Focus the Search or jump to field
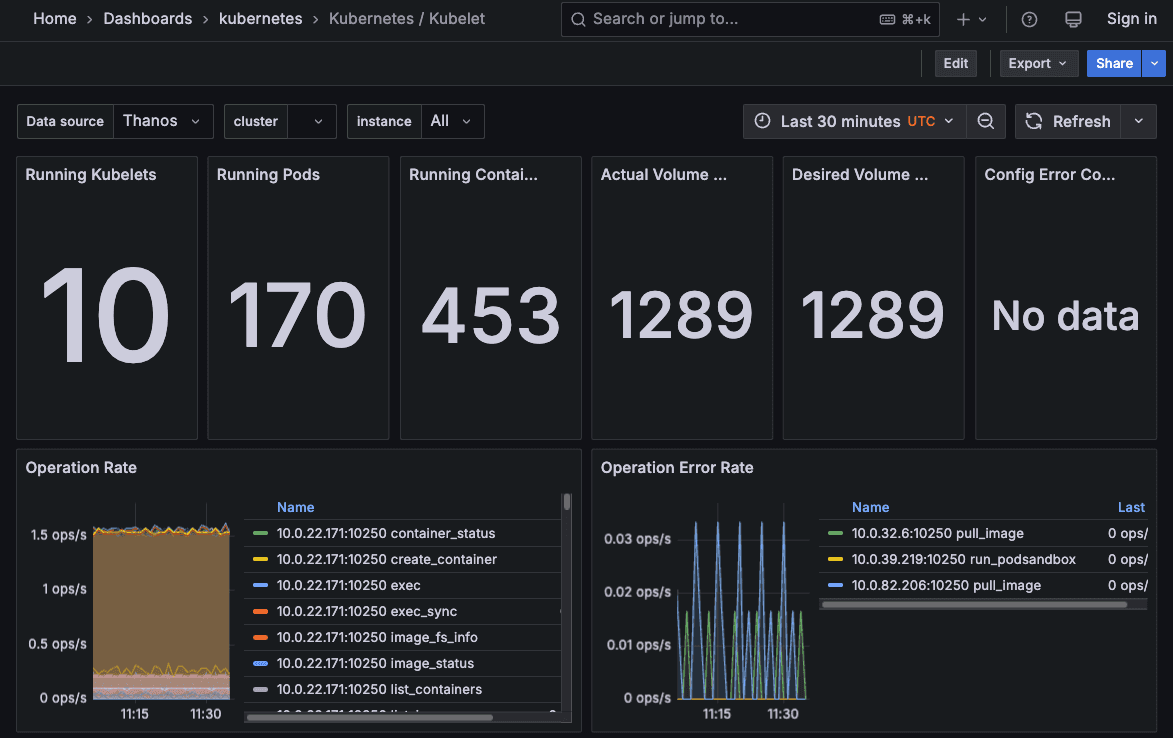1173x738 pixels. [x=750, y=19]
